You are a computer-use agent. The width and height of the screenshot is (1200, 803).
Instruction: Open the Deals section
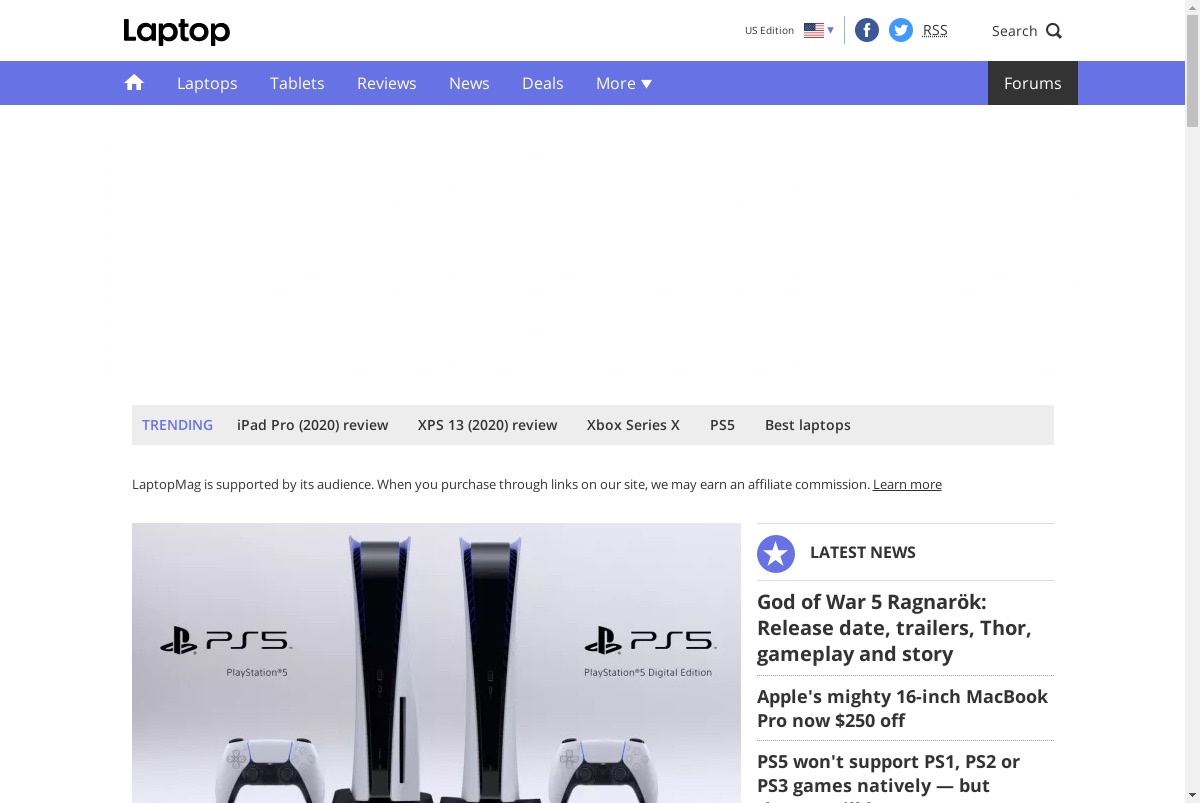pos(543,83)
